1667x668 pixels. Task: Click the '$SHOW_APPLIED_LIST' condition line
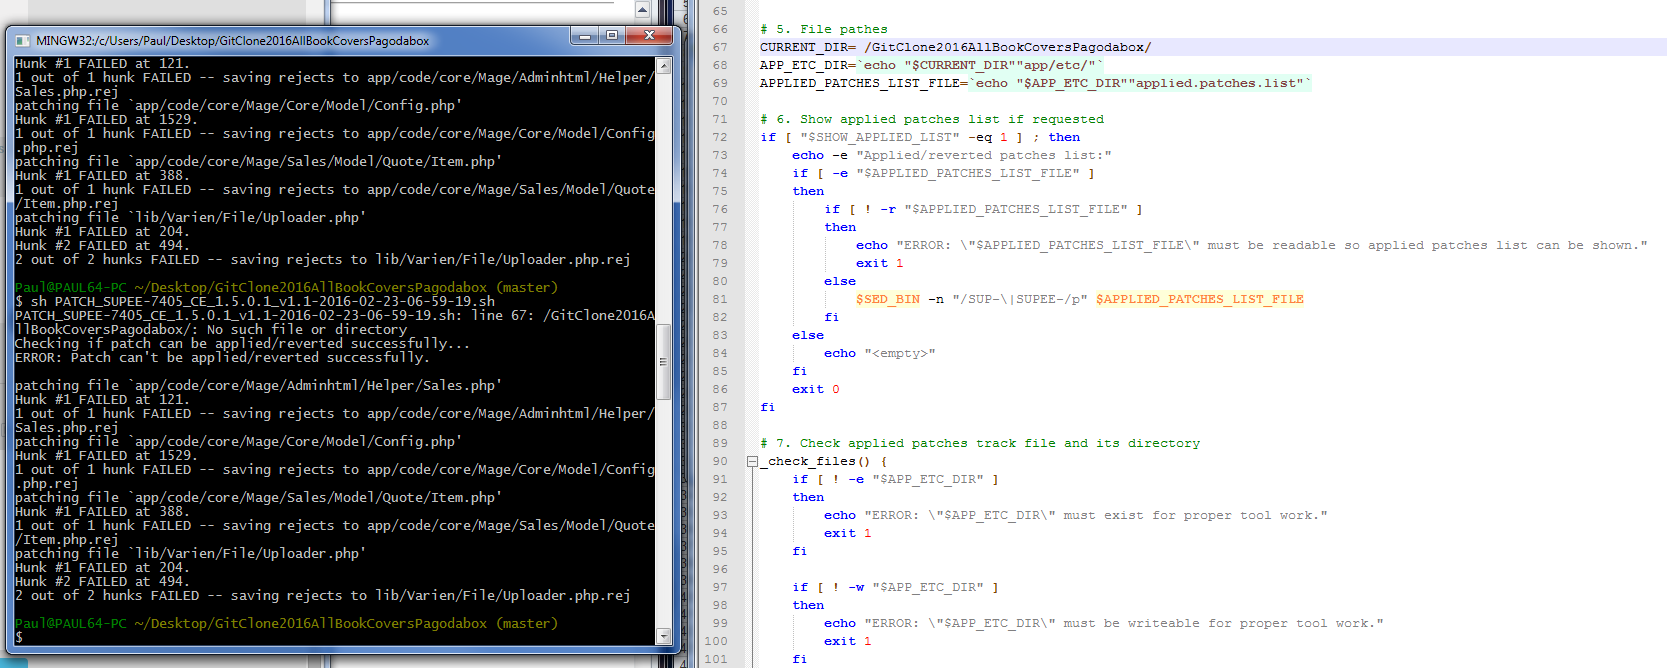click(x=920, y=137)
